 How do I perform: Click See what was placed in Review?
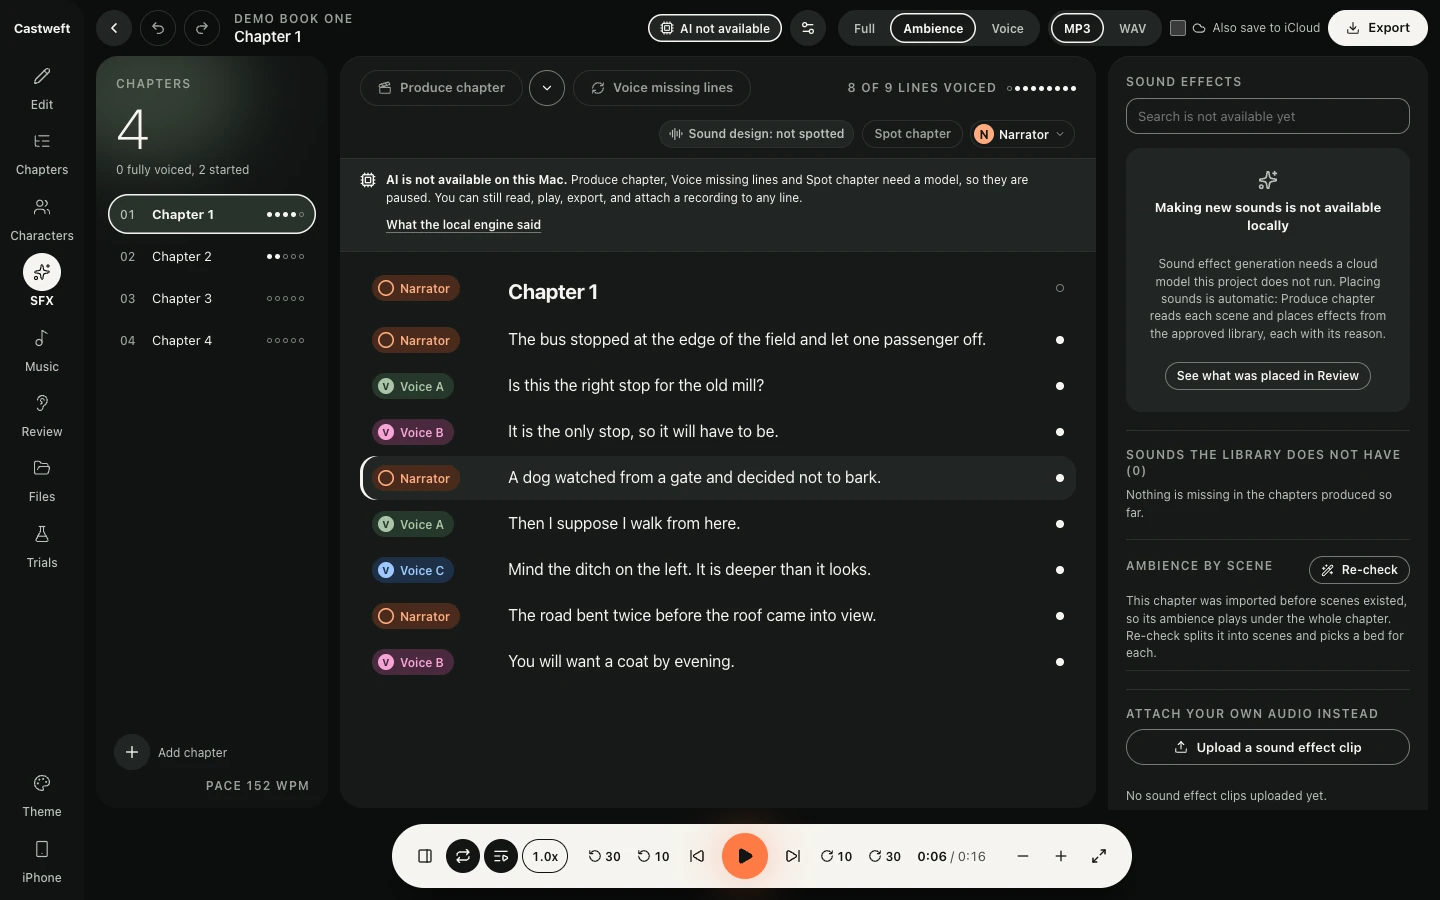coord(1267,376)
